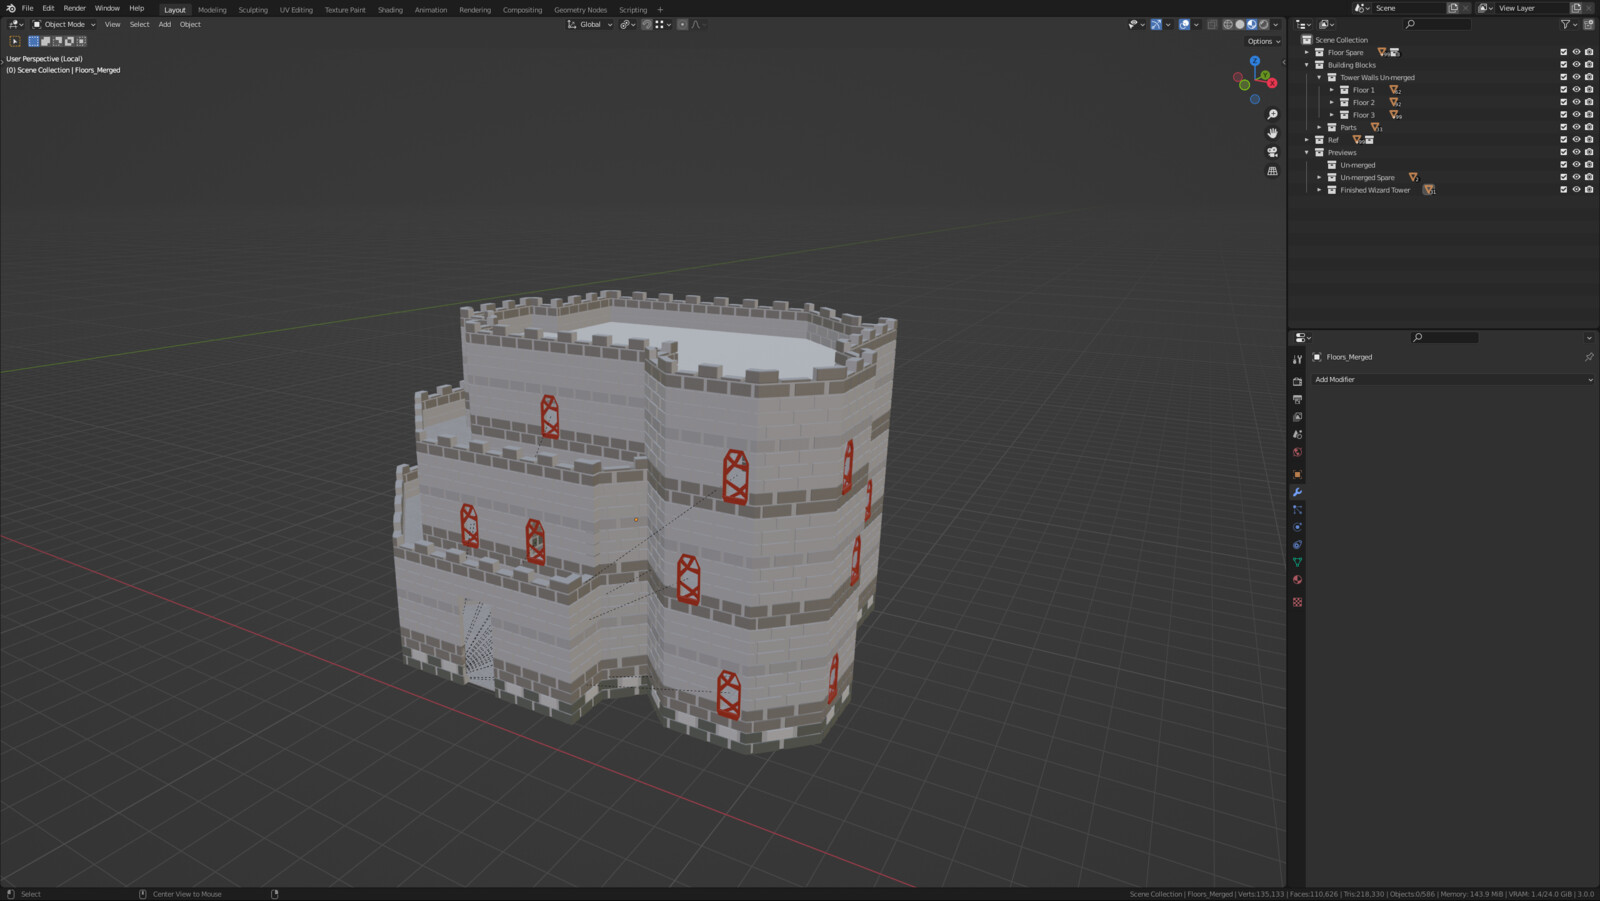Uncheck Floor 1 collection checkbox
The width and height of the screenshot is (1600, 901).
[x=1563, y=90]
